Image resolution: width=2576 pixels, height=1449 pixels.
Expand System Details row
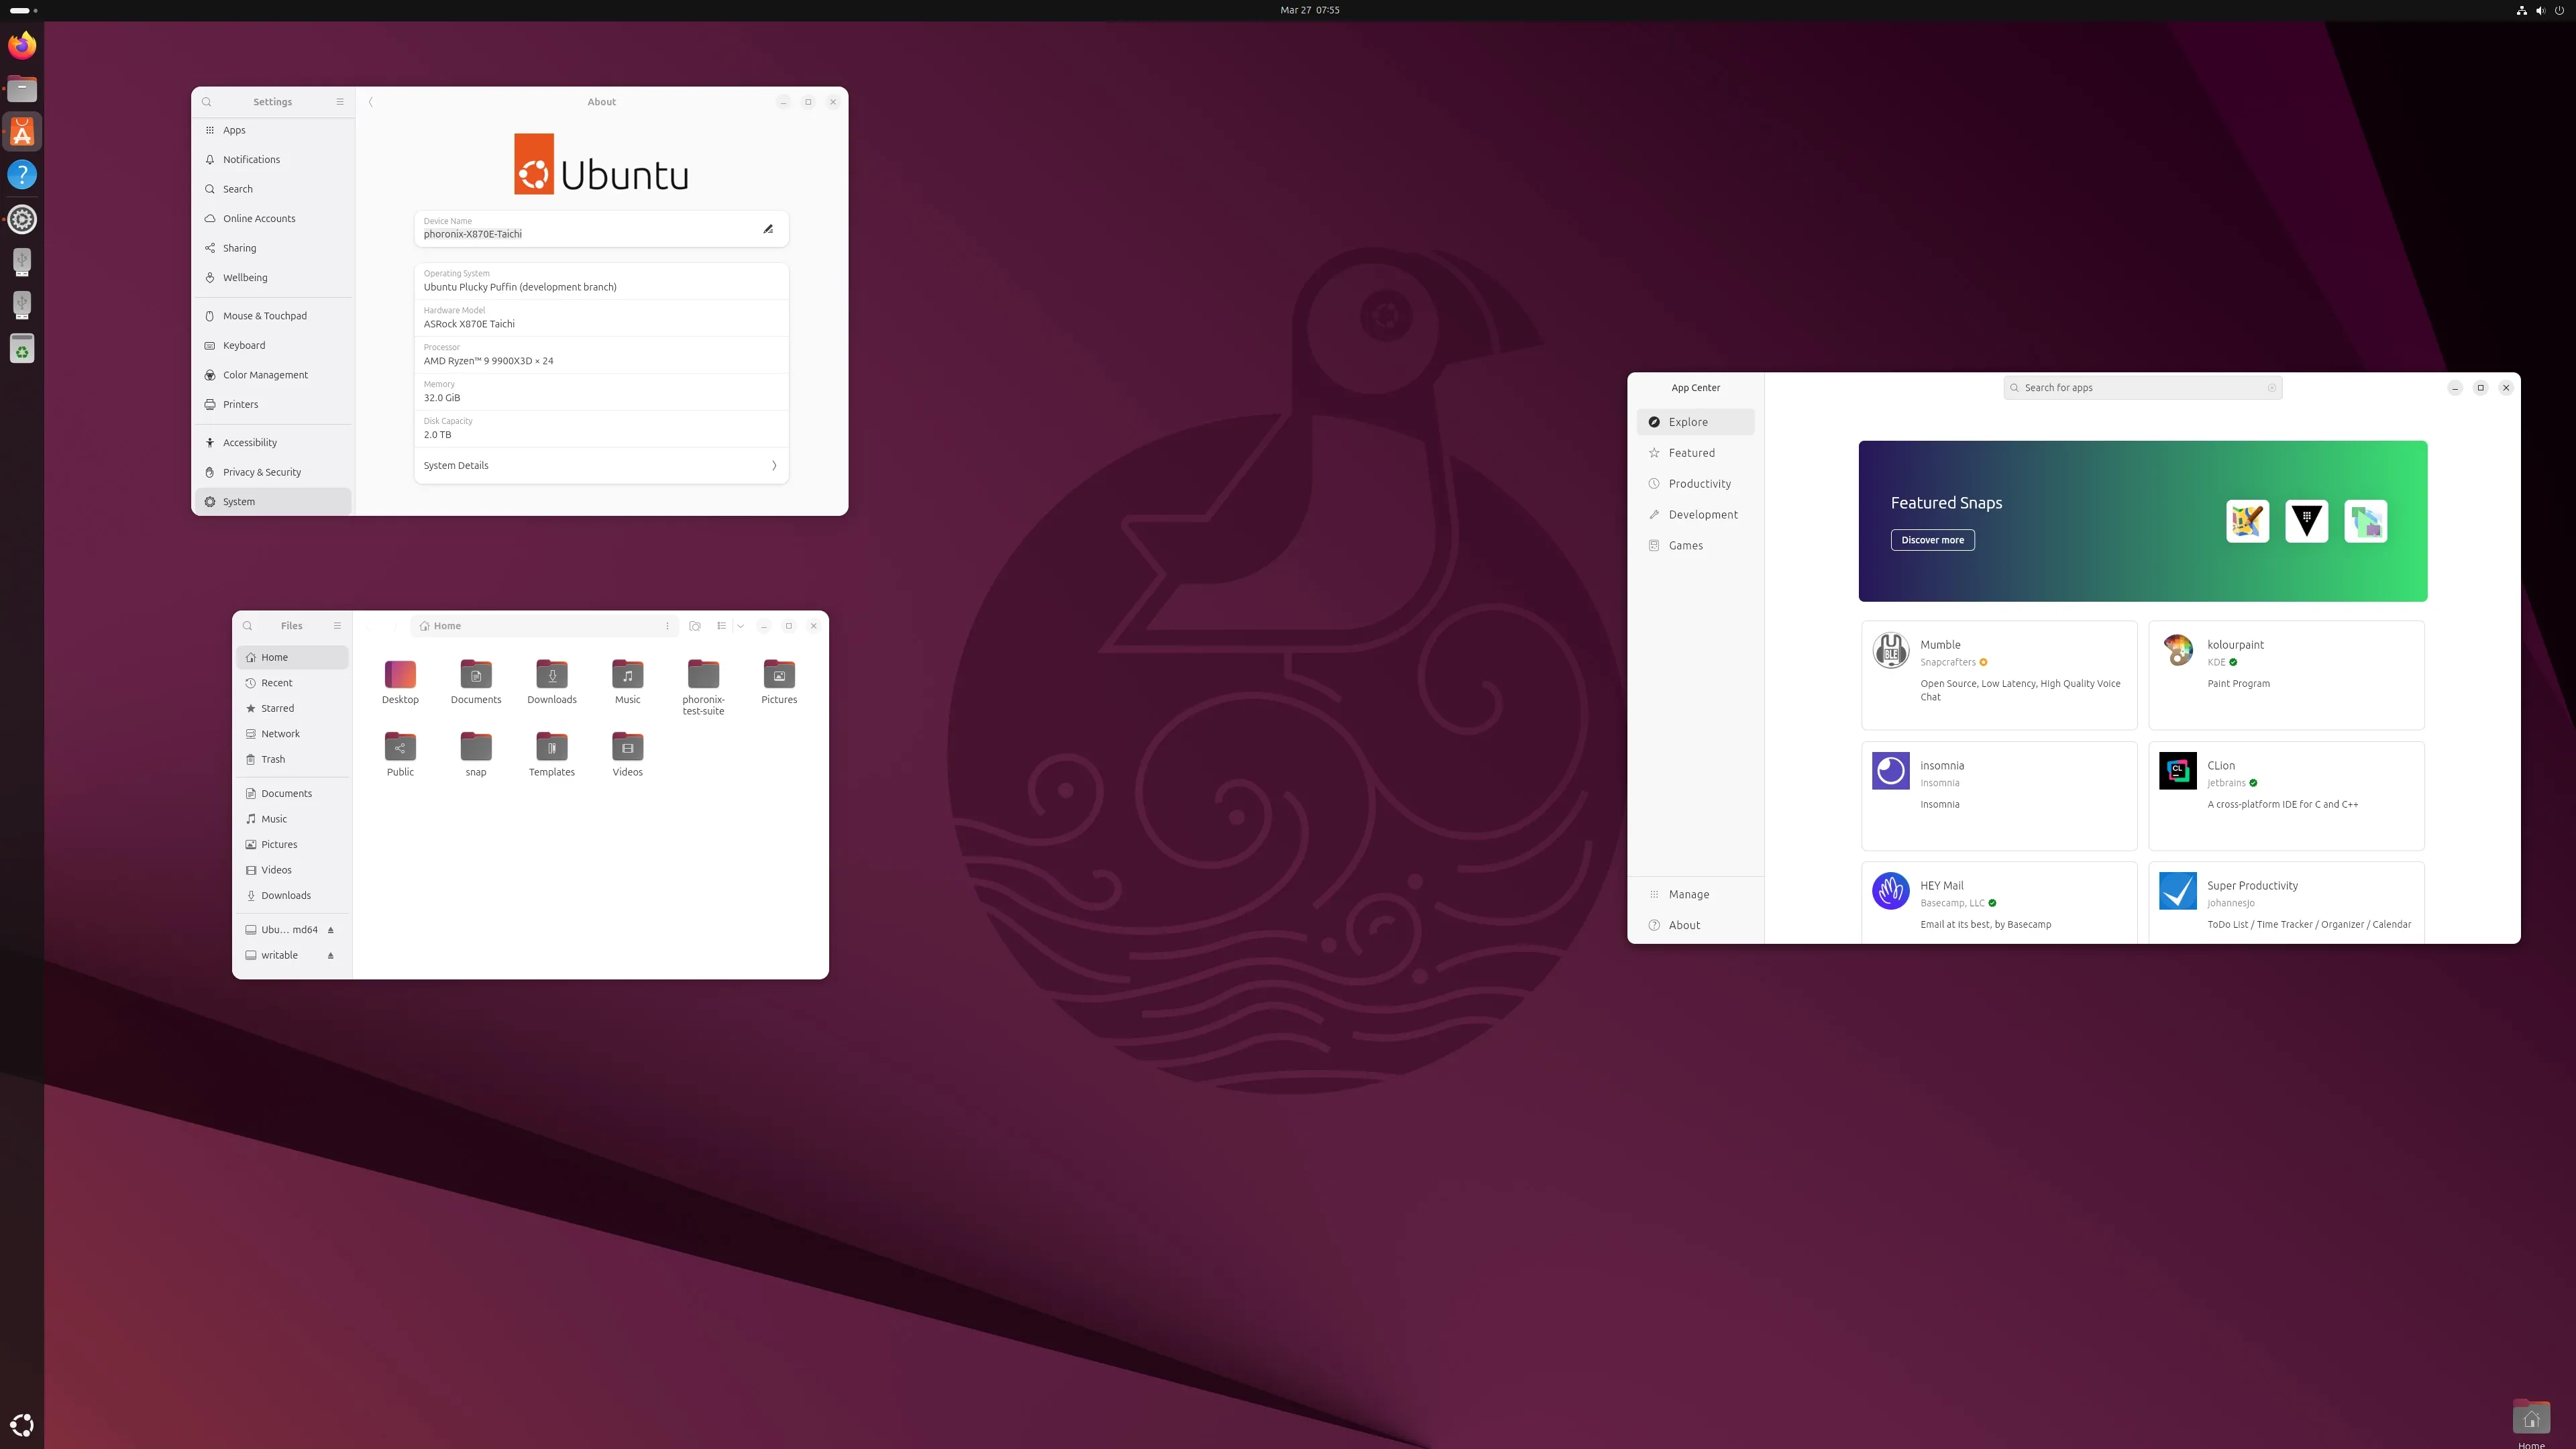point(601,466)
